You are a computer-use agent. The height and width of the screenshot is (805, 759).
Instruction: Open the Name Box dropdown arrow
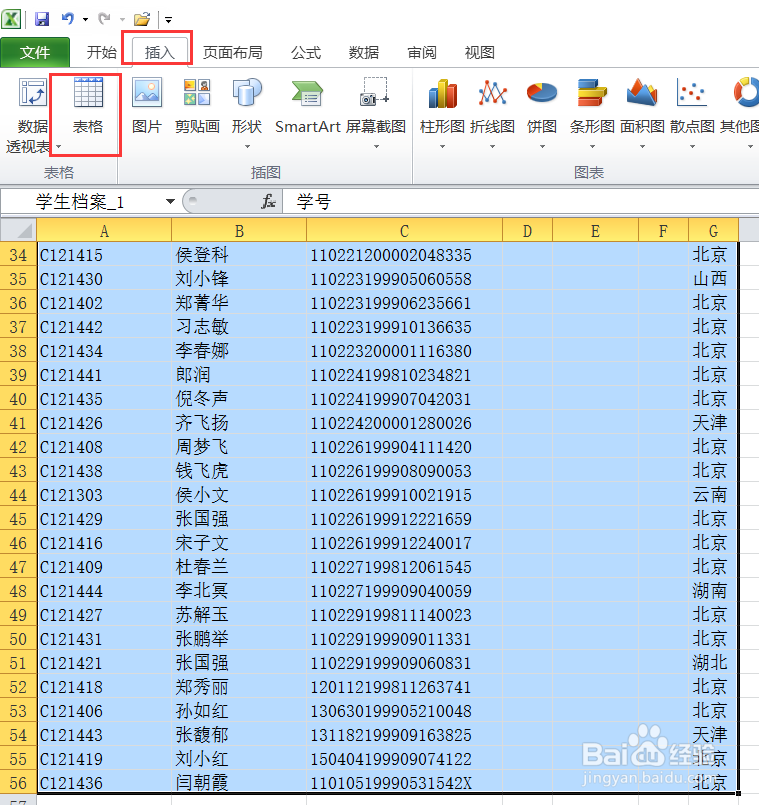coord(170,202)
